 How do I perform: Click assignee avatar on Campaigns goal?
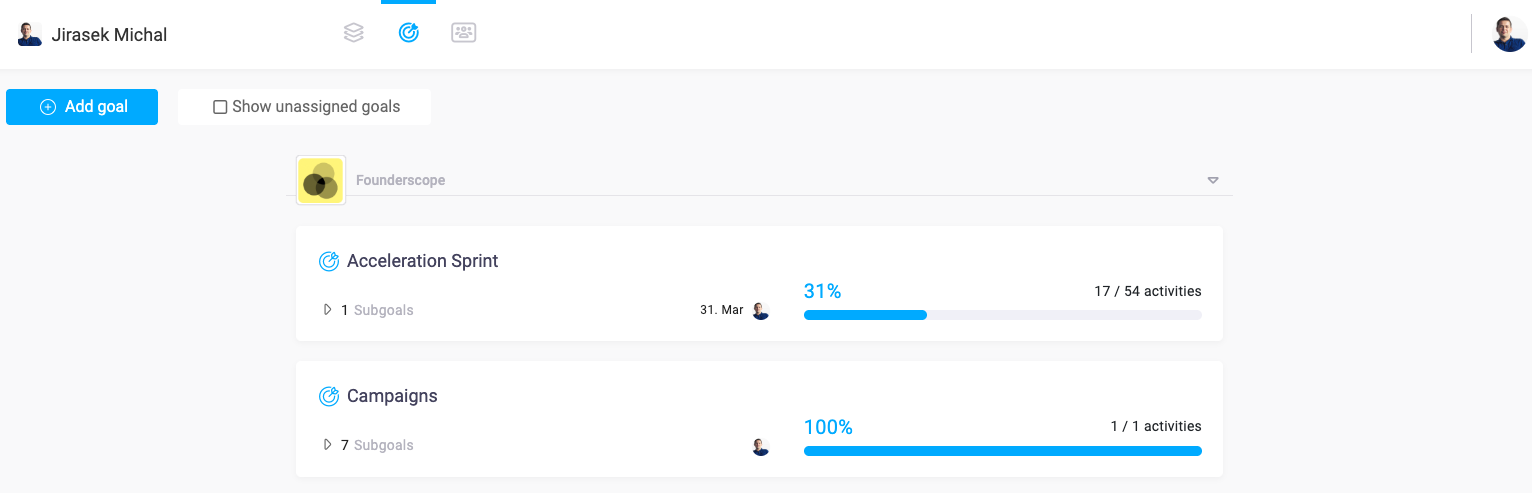coord(761,446)
